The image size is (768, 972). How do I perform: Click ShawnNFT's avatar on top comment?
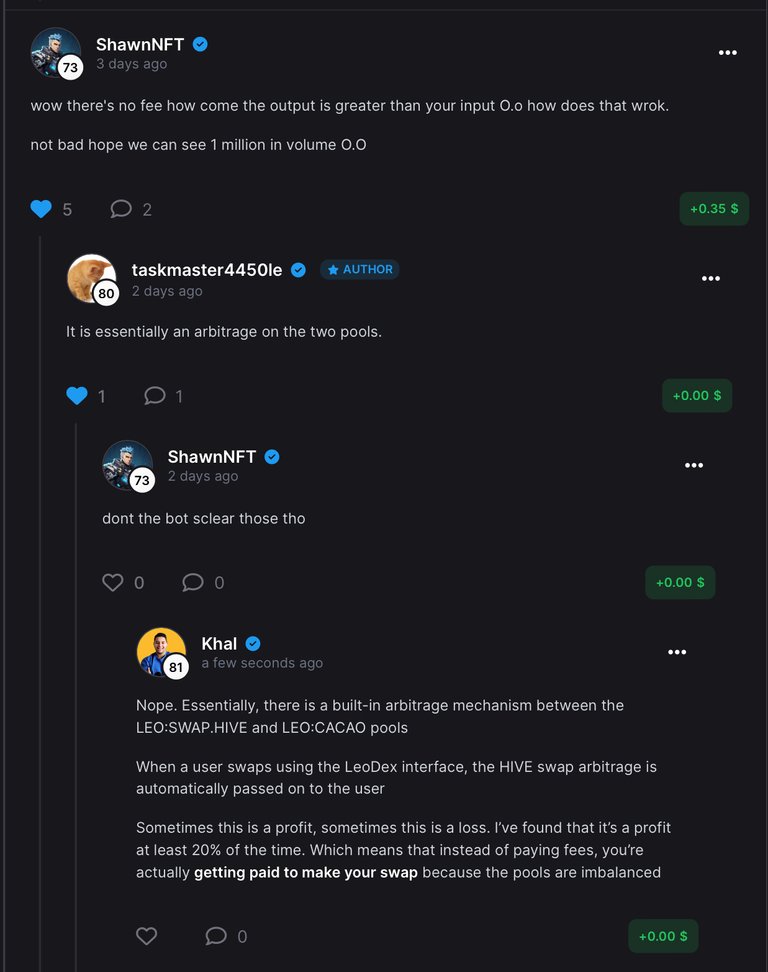[x=55, y=52]
